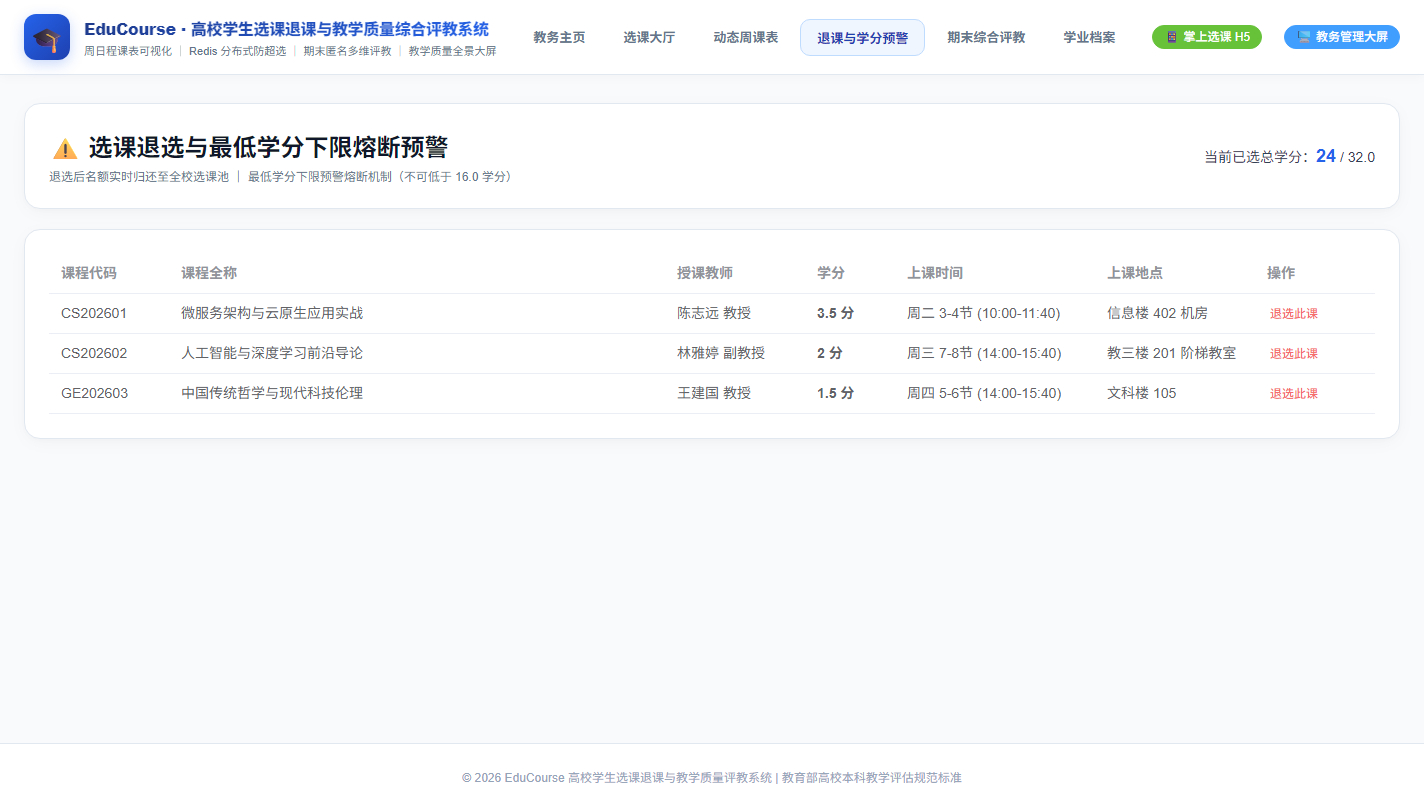1424x809 pixels.
Task: Click location 信息楼 402 机房
Action: (x=1157, y=313)
